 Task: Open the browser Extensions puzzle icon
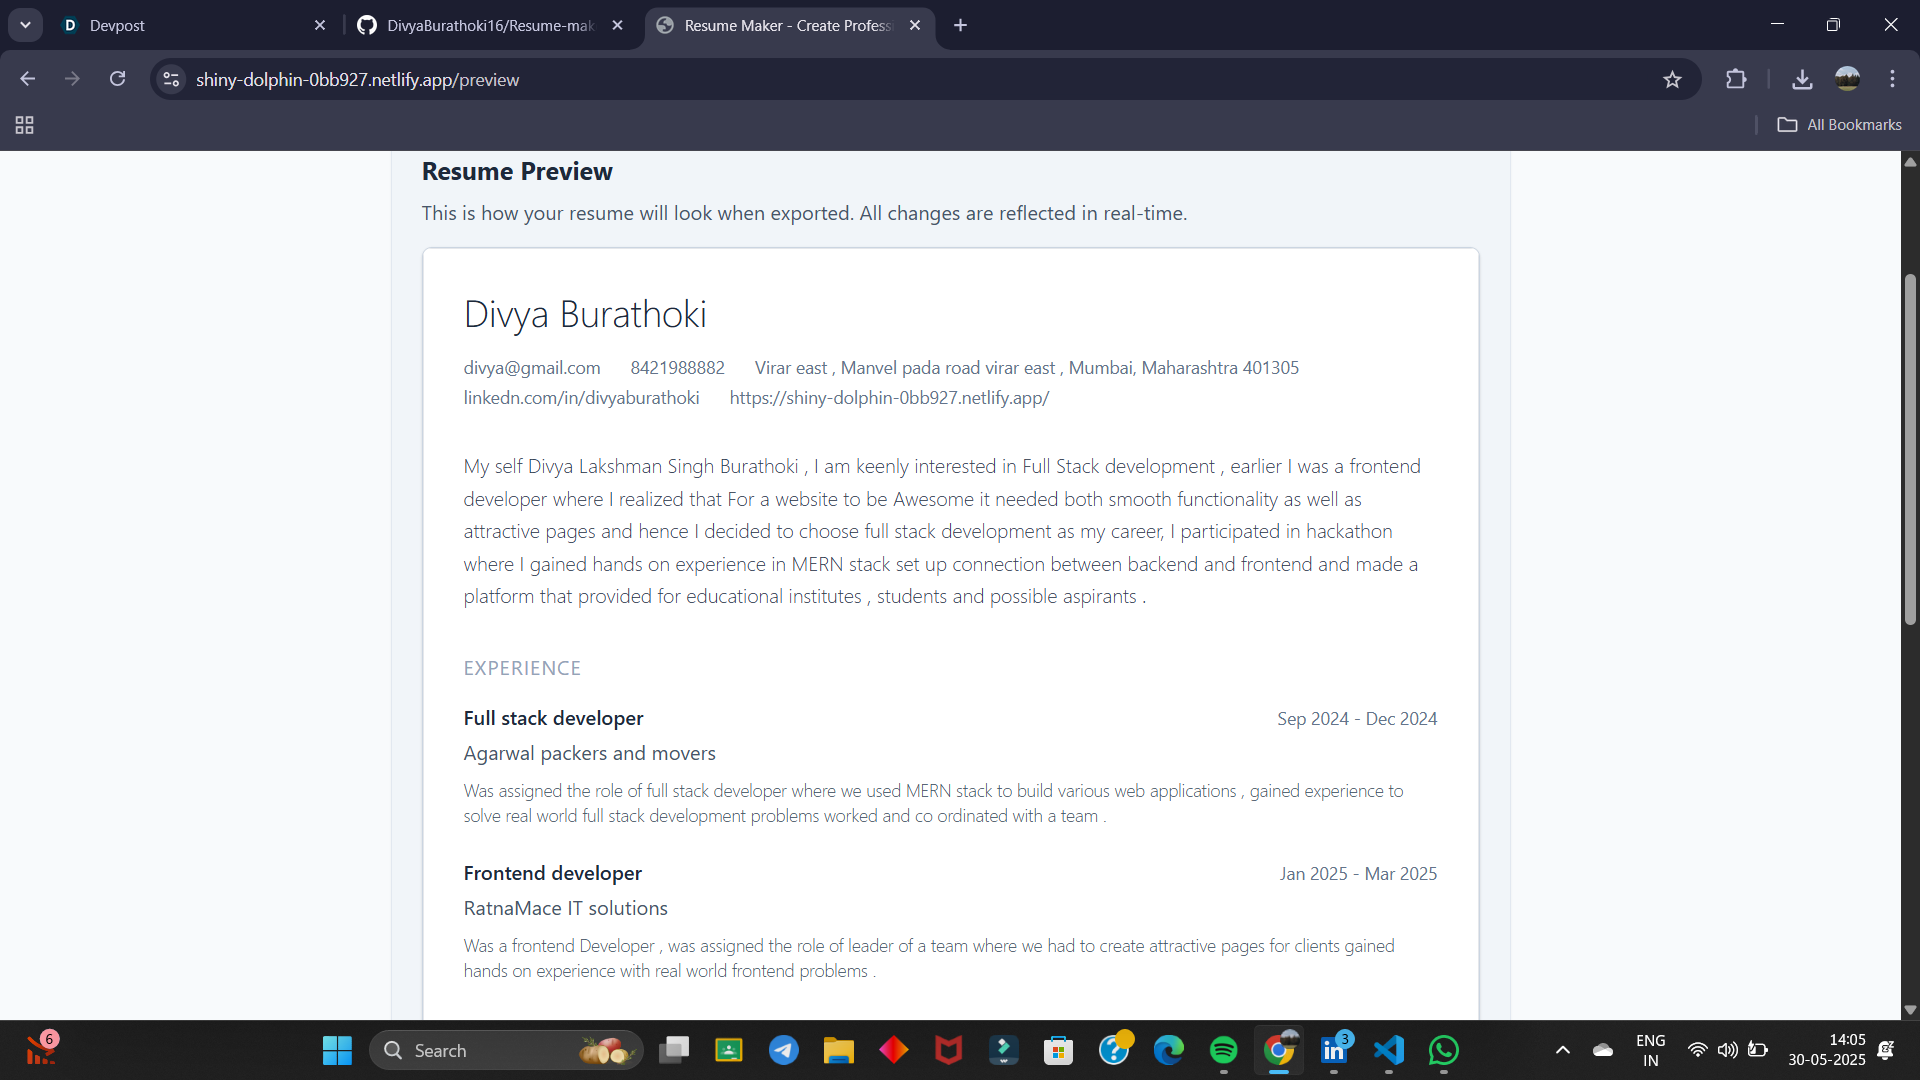point(1736,80)
